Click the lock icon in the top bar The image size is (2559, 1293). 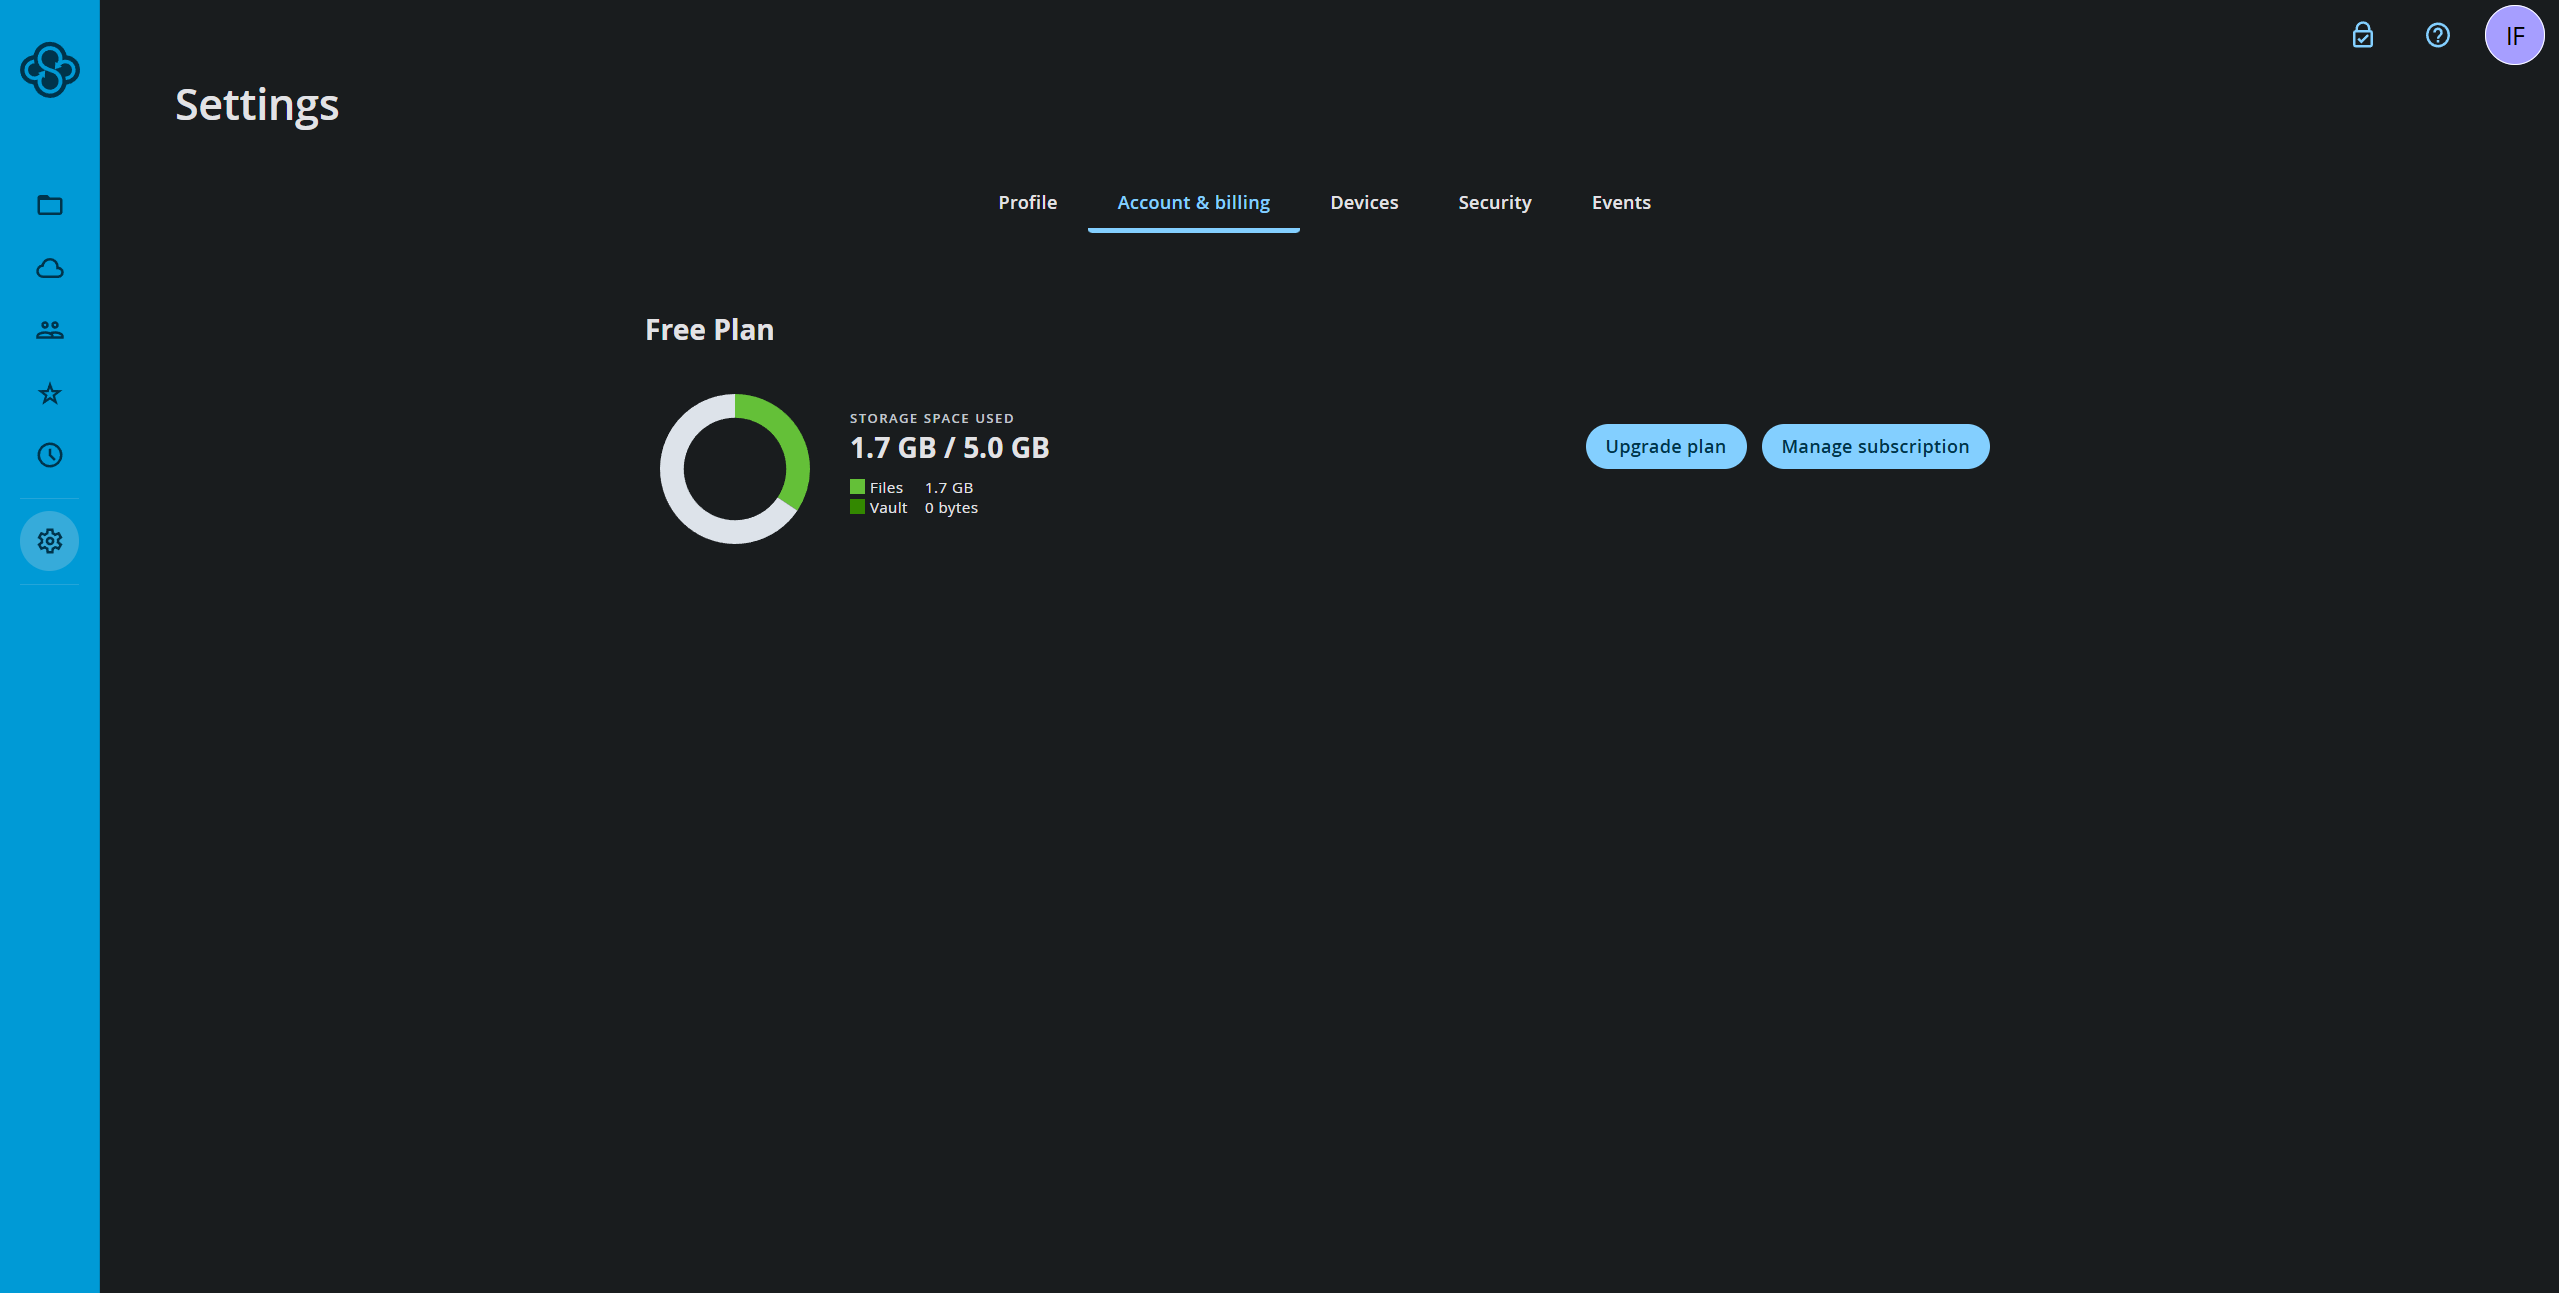tap(2361, 36)
